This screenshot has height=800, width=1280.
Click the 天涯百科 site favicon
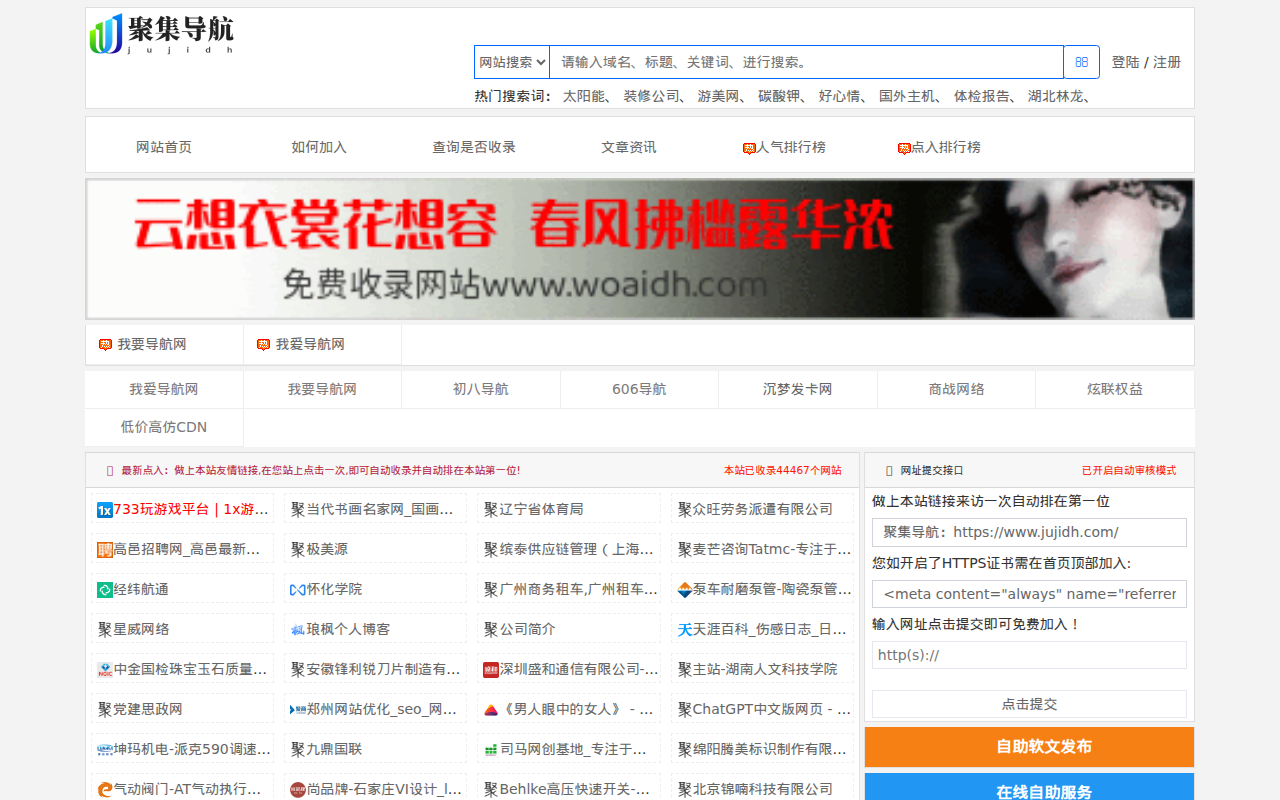[x=685, y=630]
